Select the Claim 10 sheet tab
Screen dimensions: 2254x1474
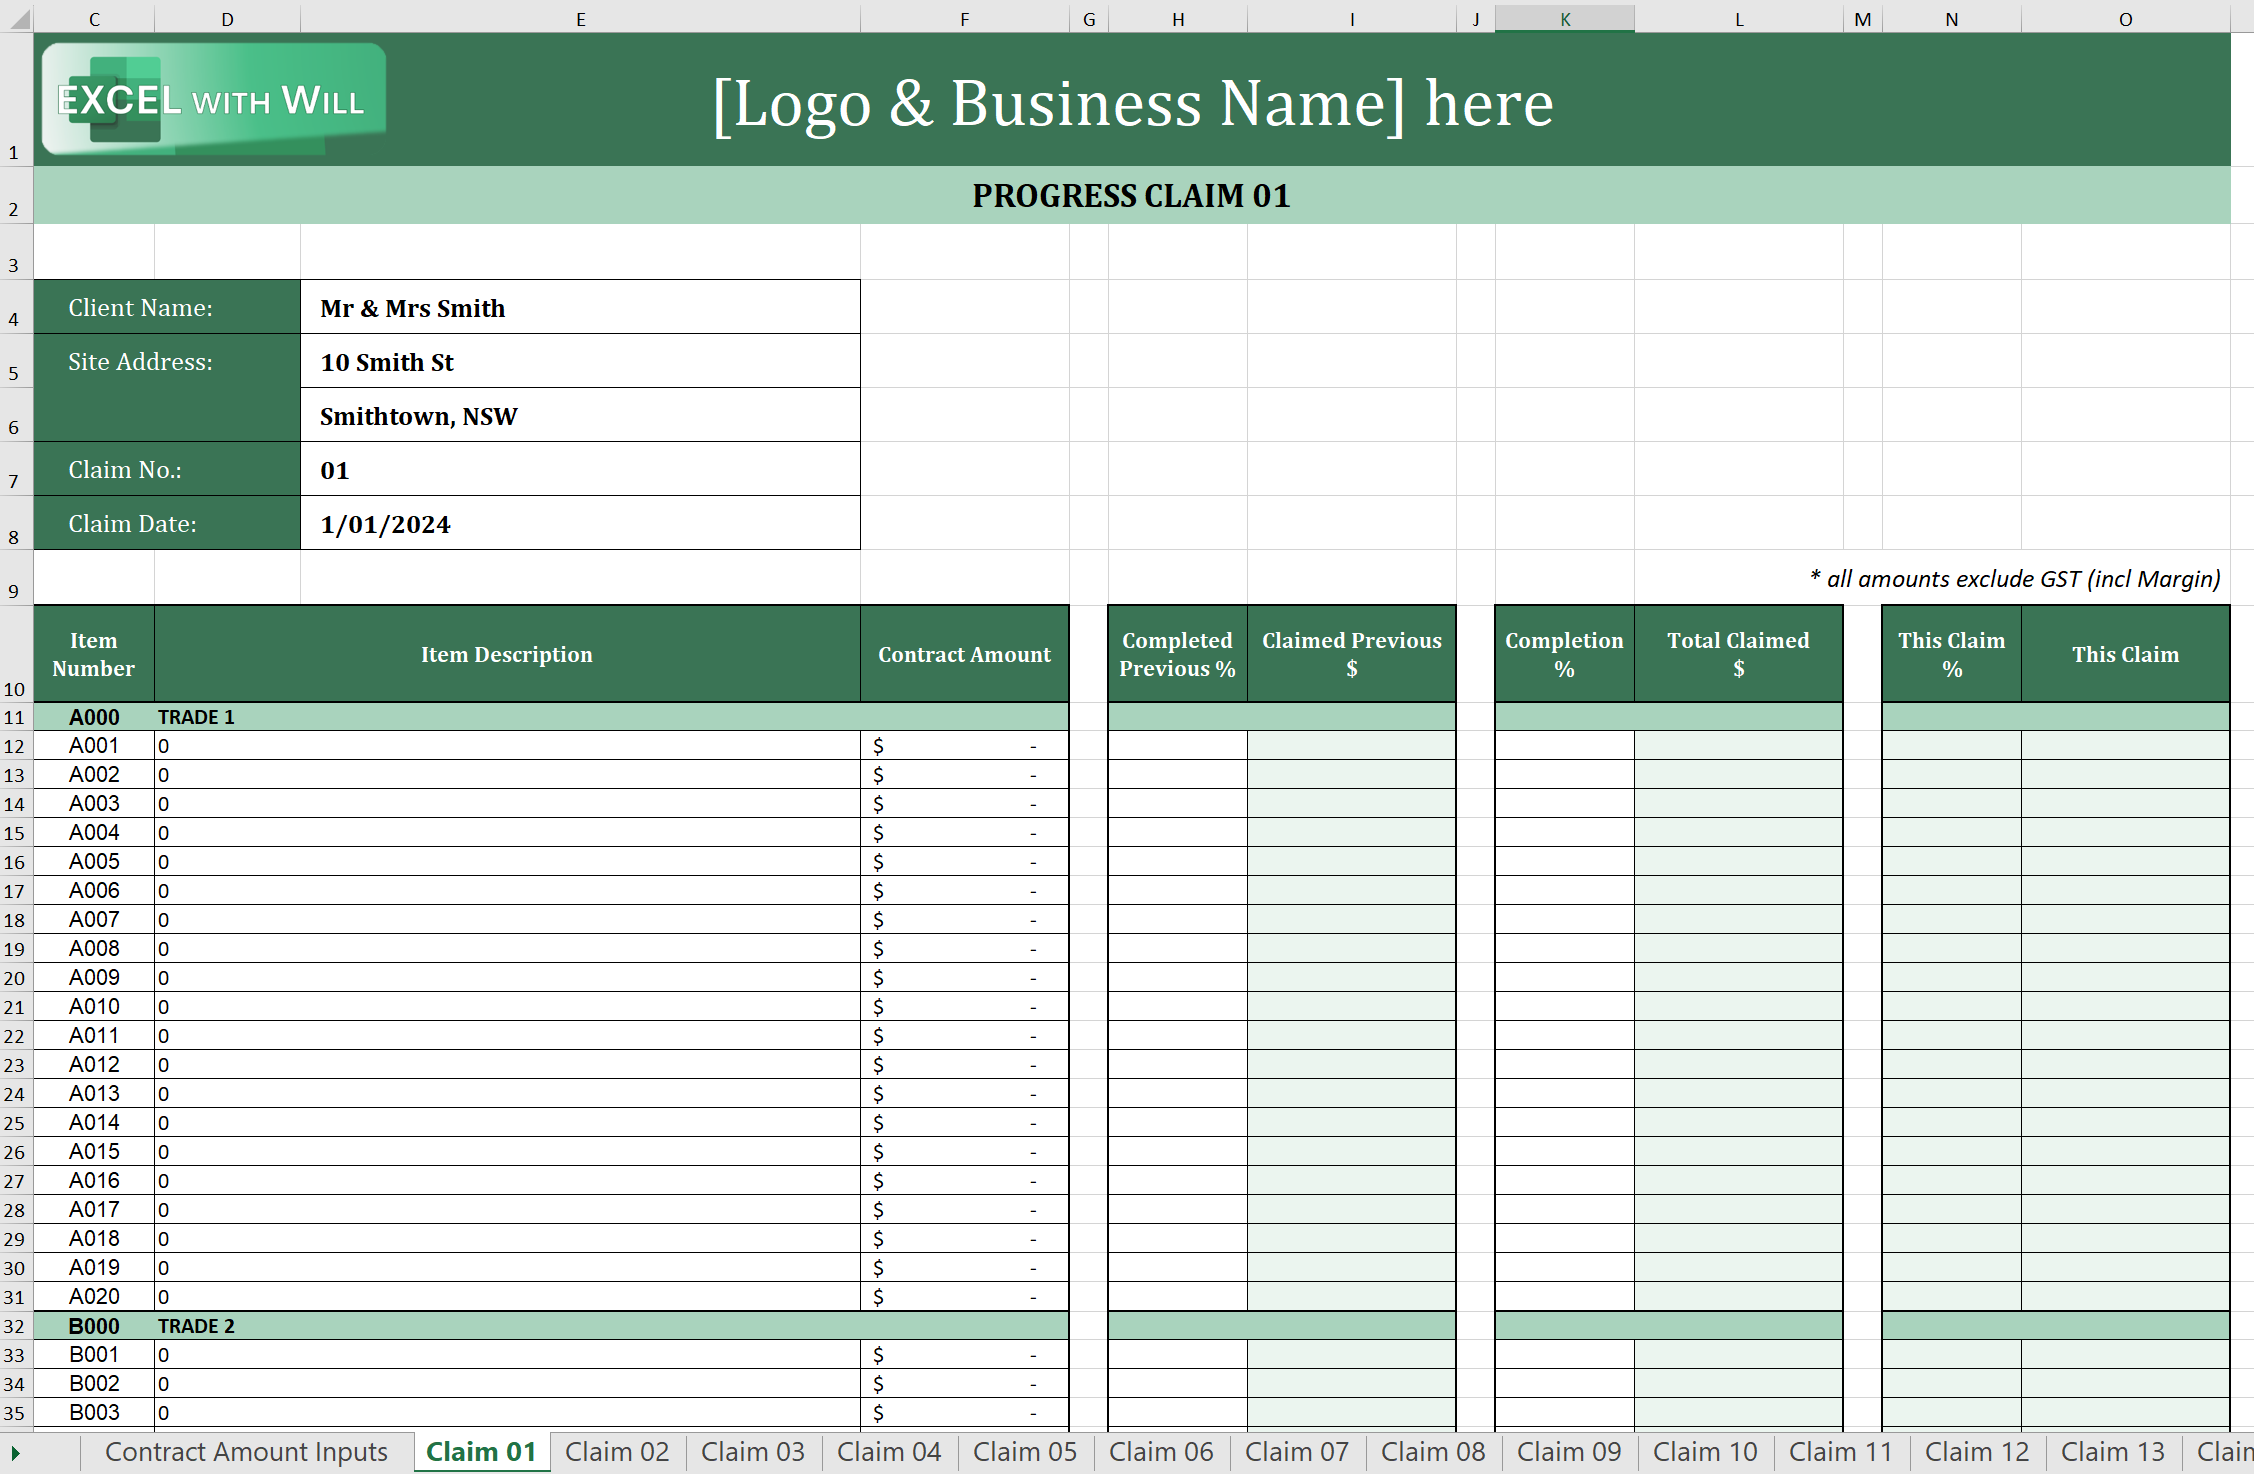click(x=1704, y=1452)
